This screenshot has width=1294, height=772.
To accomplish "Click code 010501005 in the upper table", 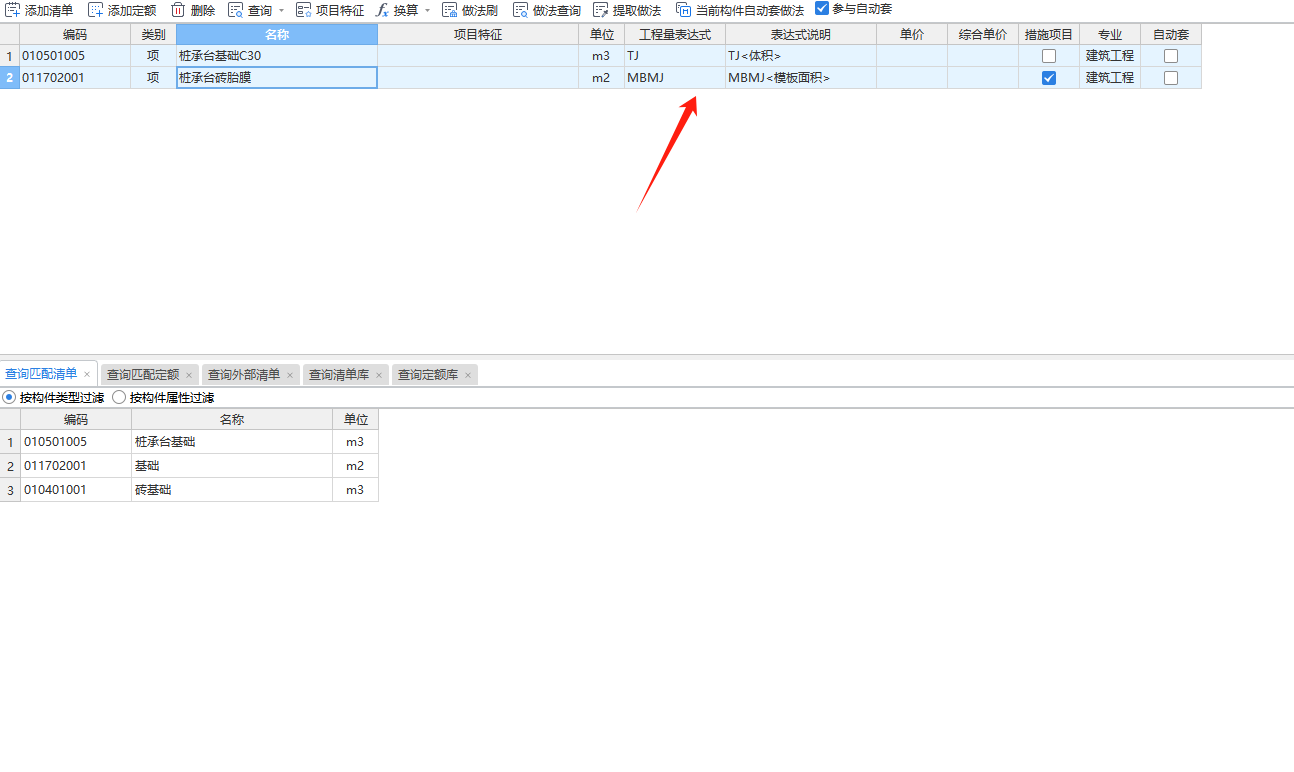I will click(x=75, y=56).
